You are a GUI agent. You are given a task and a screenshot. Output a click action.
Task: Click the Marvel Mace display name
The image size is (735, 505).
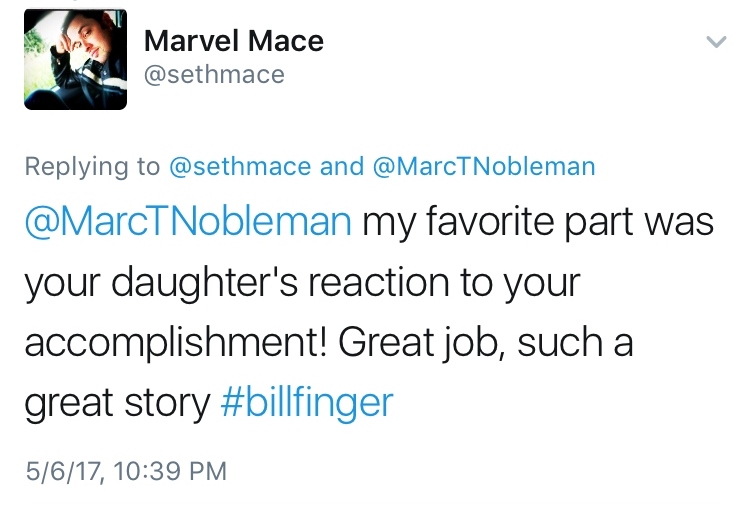234,41
